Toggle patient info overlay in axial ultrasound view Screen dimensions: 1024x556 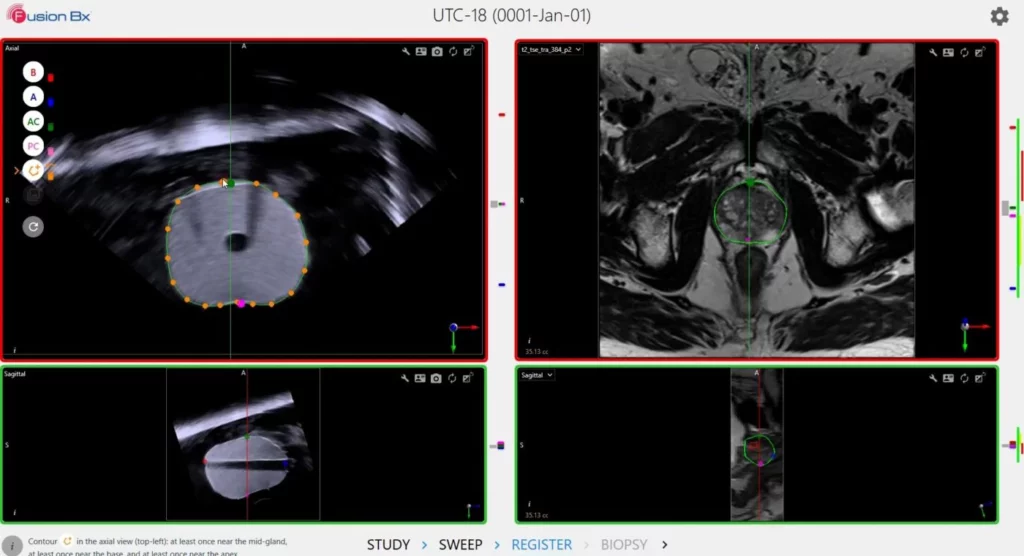421,52
